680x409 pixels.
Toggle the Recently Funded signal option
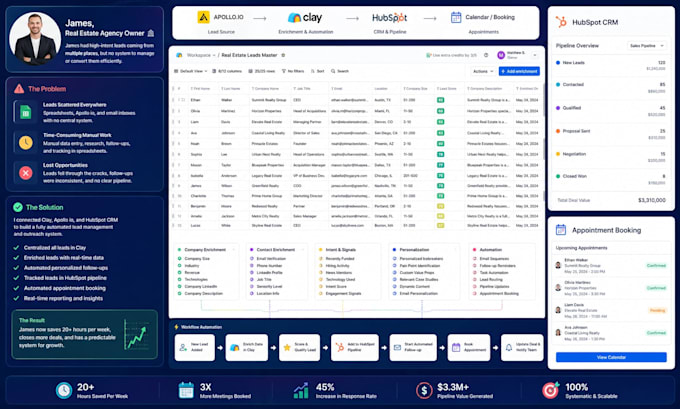coord(320,258)
